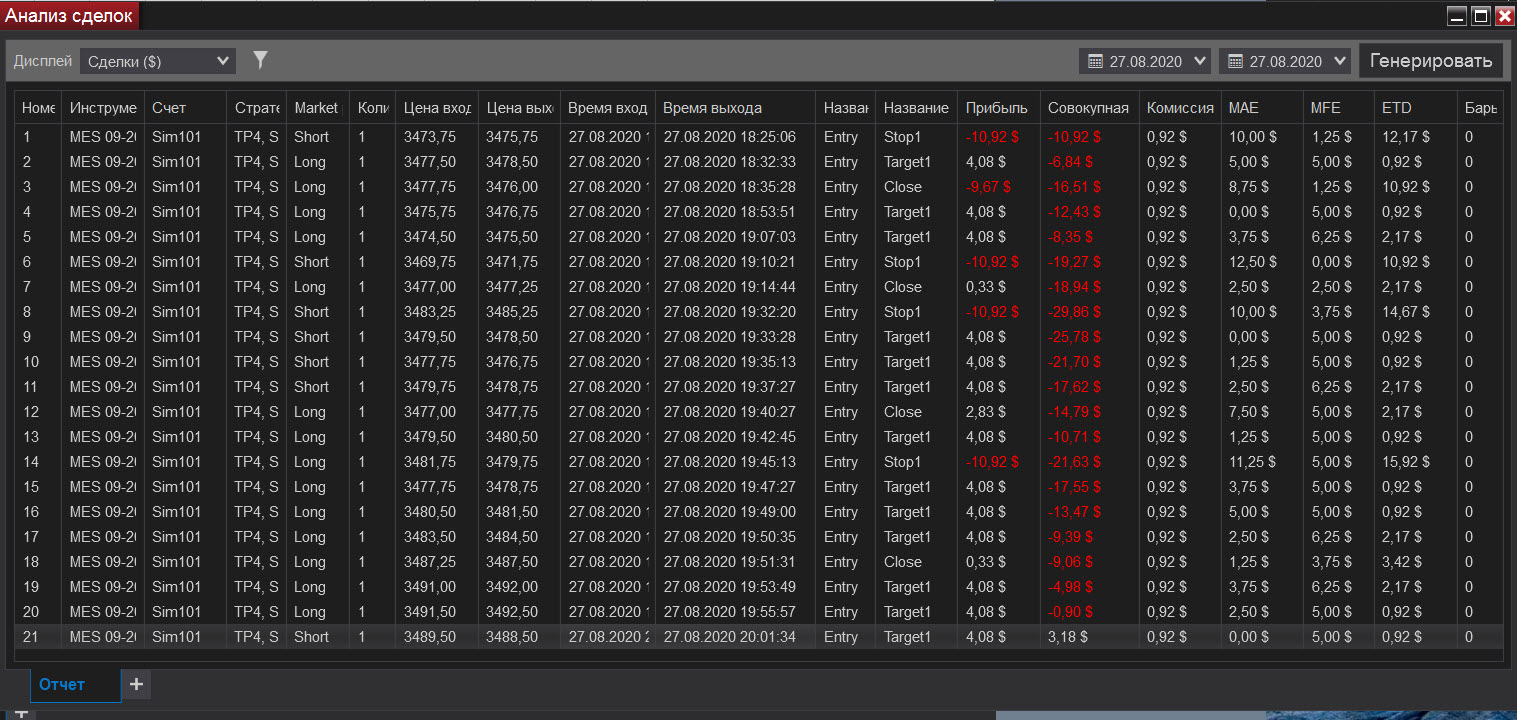Click the entry price 3473,75

(x=430, y=137)
